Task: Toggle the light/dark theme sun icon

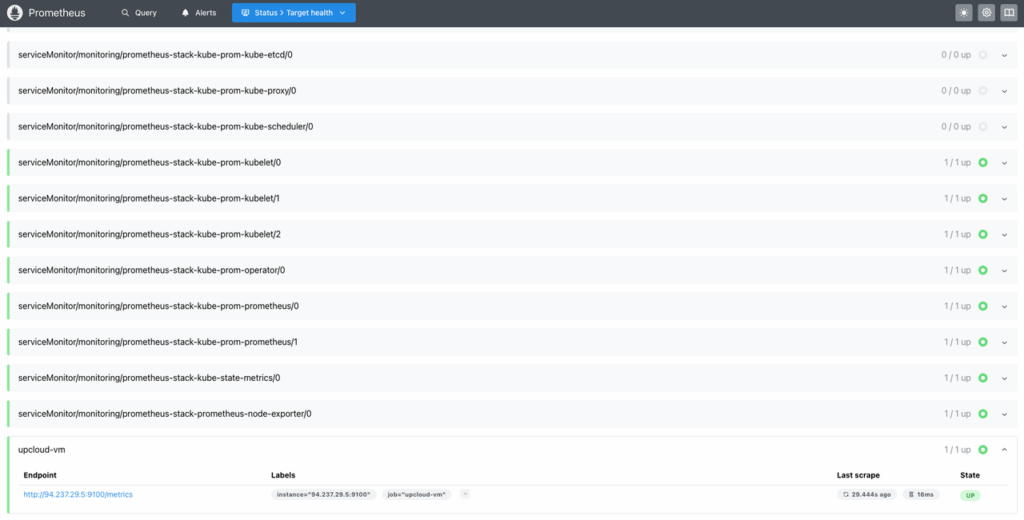Action: [x=964, y=12]
